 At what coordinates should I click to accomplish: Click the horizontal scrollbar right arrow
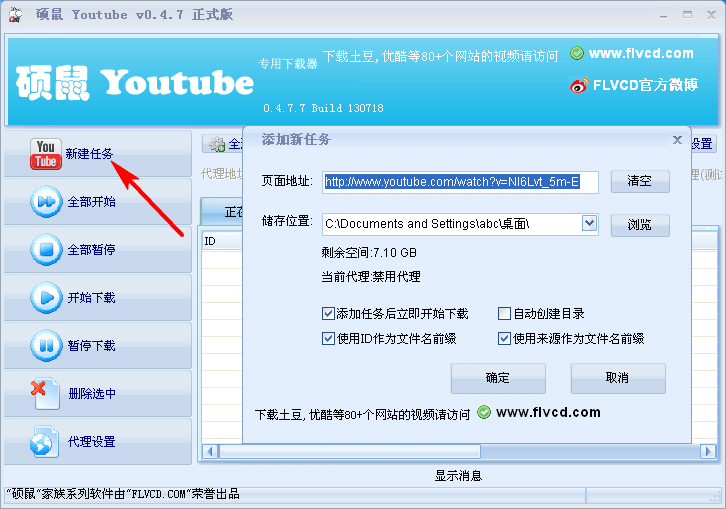pyautogui.click(x=707, y=451)
